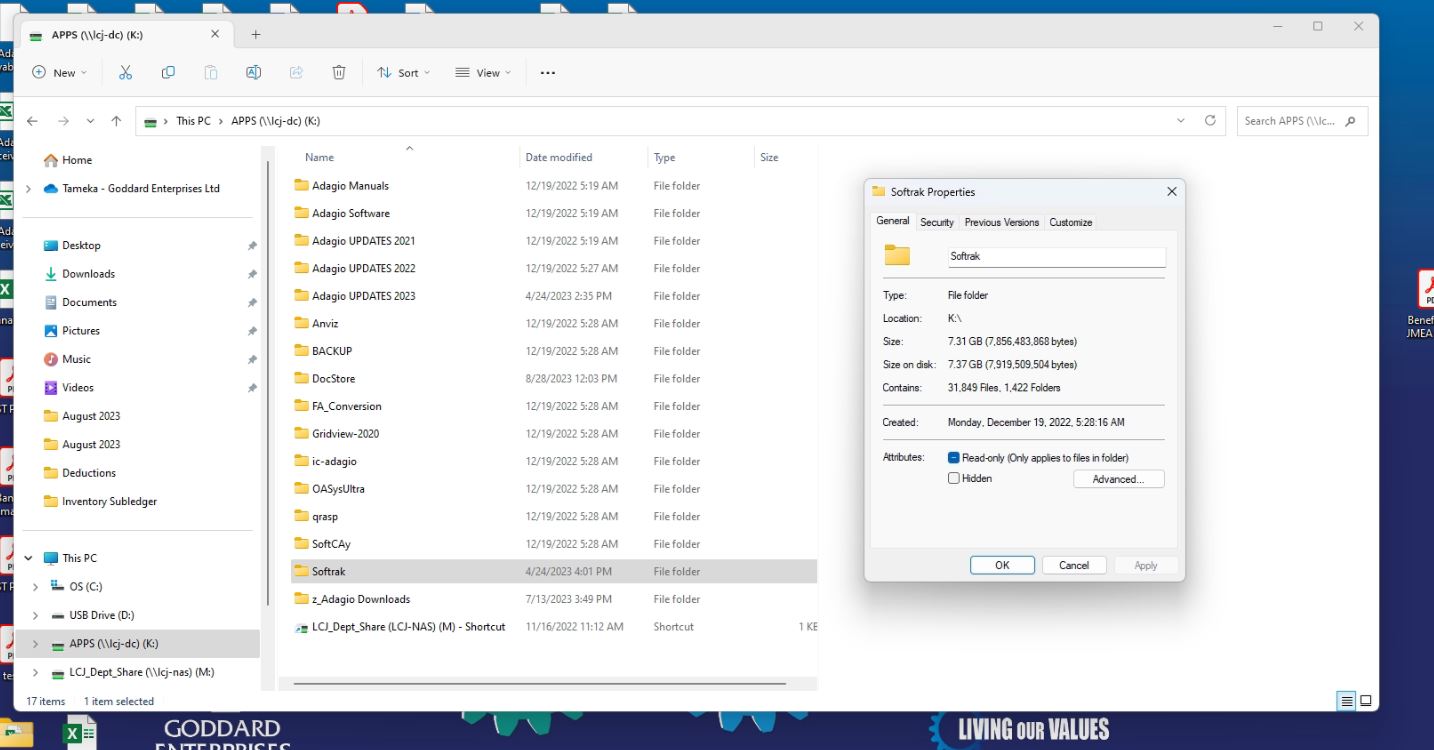The height and width of the screenshot is (750, 1434).
Task: Click the Copy icon in toolbar
Action: point(168,72)
